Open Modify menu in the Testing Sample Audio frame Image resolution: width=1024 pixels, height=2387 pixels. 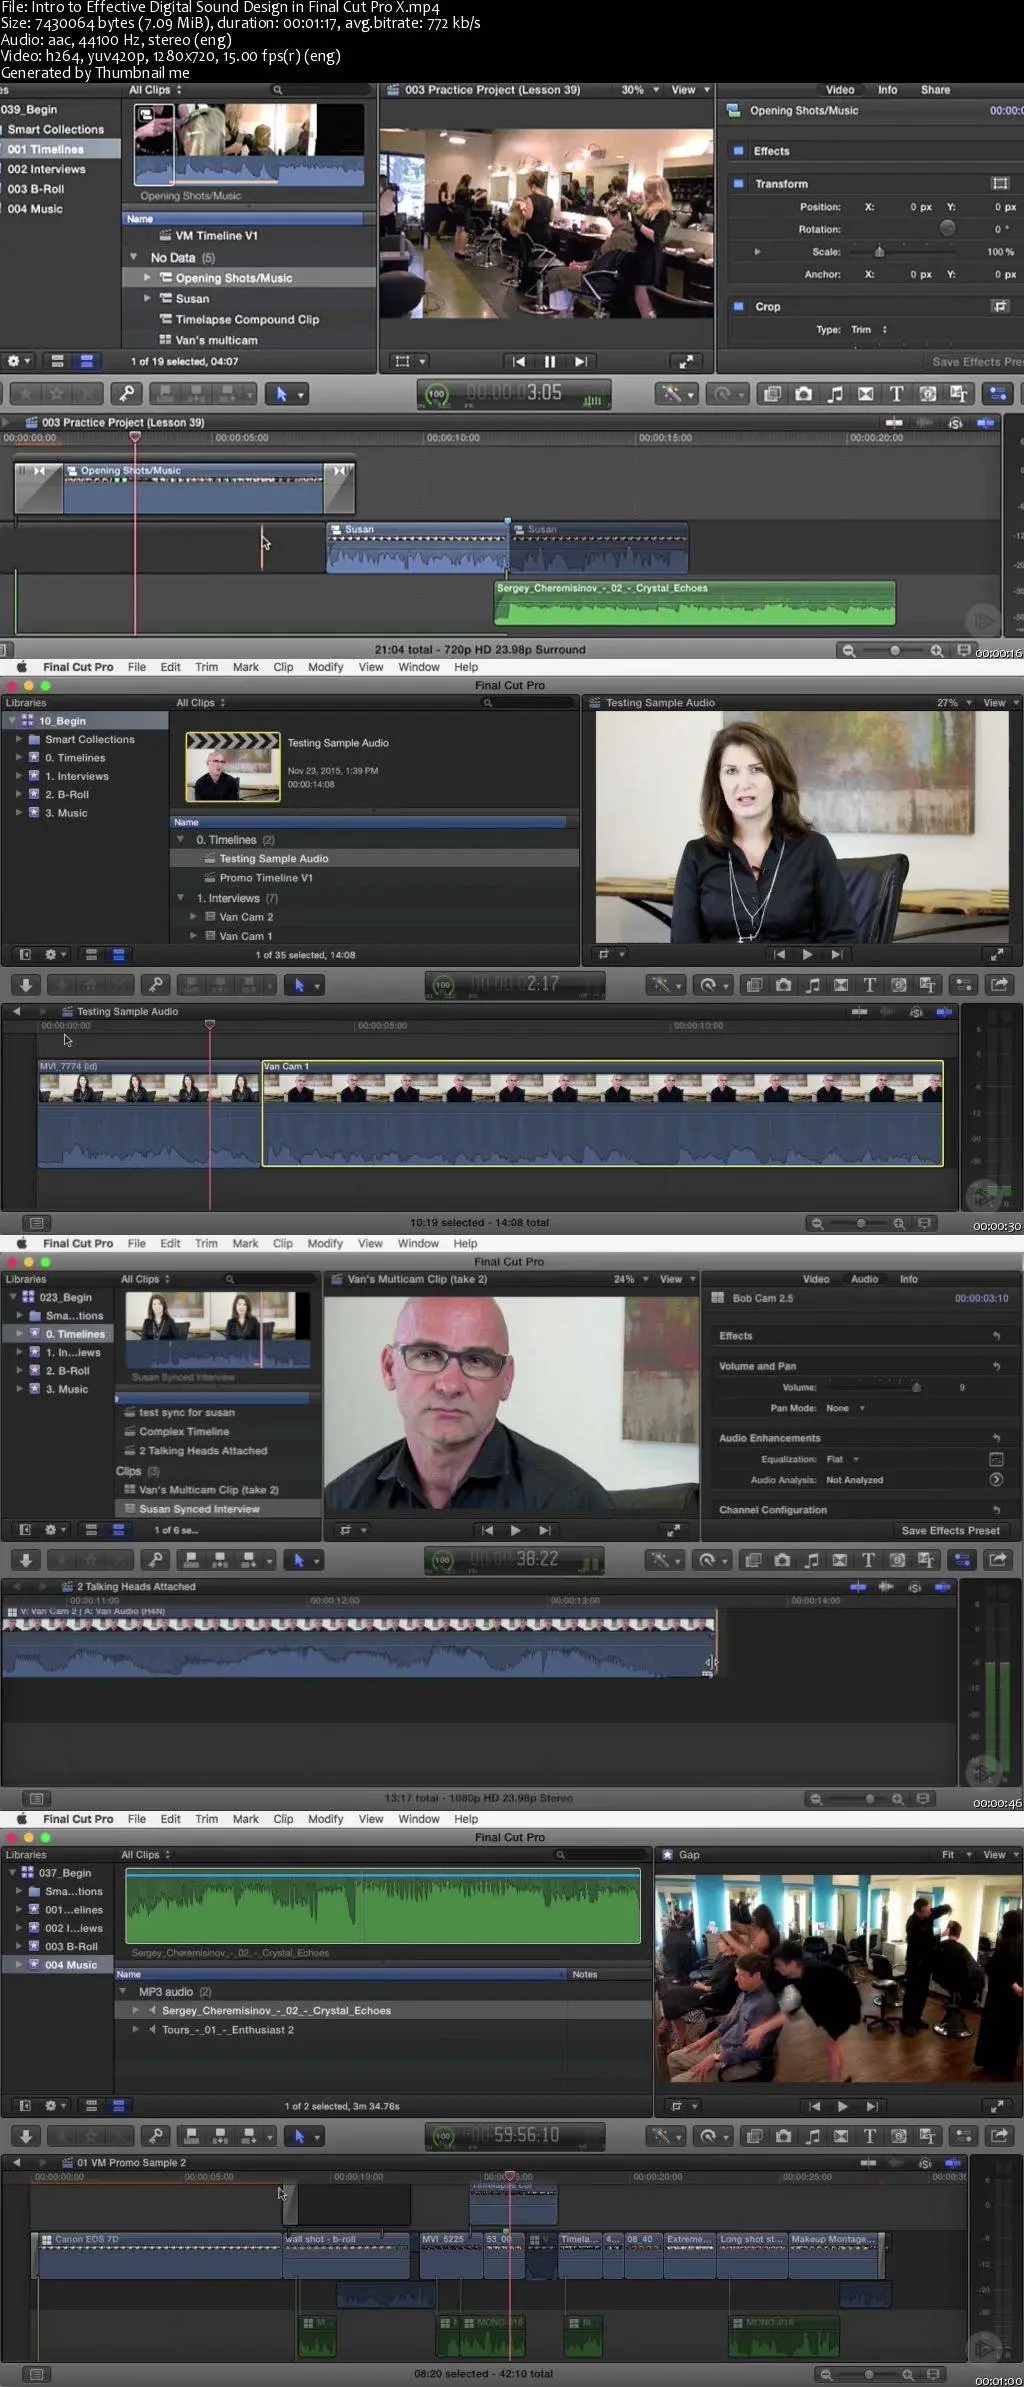click(x=325, y=667)
